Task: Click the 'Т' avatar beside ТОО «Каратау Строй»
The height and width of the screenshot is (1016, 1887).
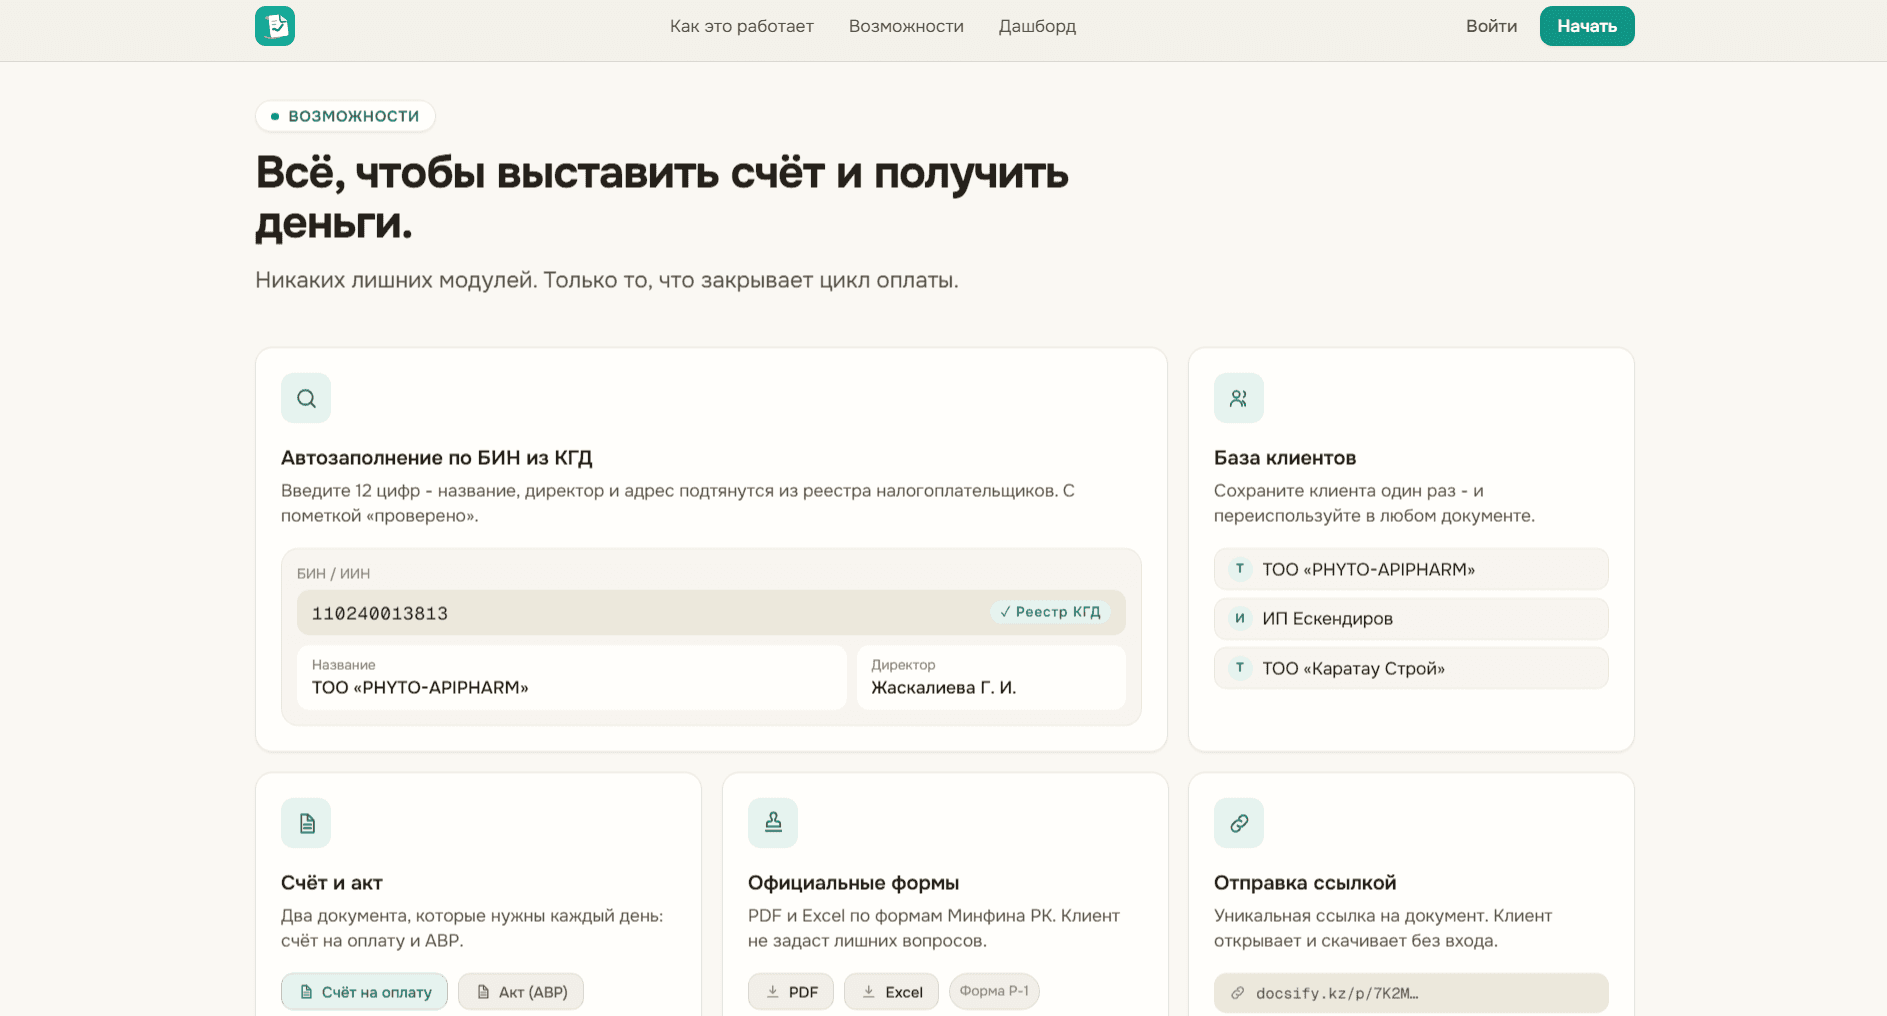Action: point(1240,668)
